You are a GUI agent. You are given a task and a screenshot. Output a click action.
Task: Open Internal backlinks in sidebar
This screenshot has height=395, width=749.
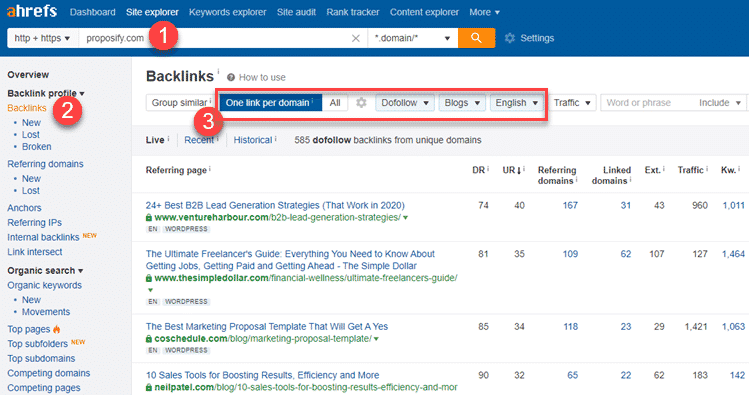pyautogui.click(x=43, y=237)
